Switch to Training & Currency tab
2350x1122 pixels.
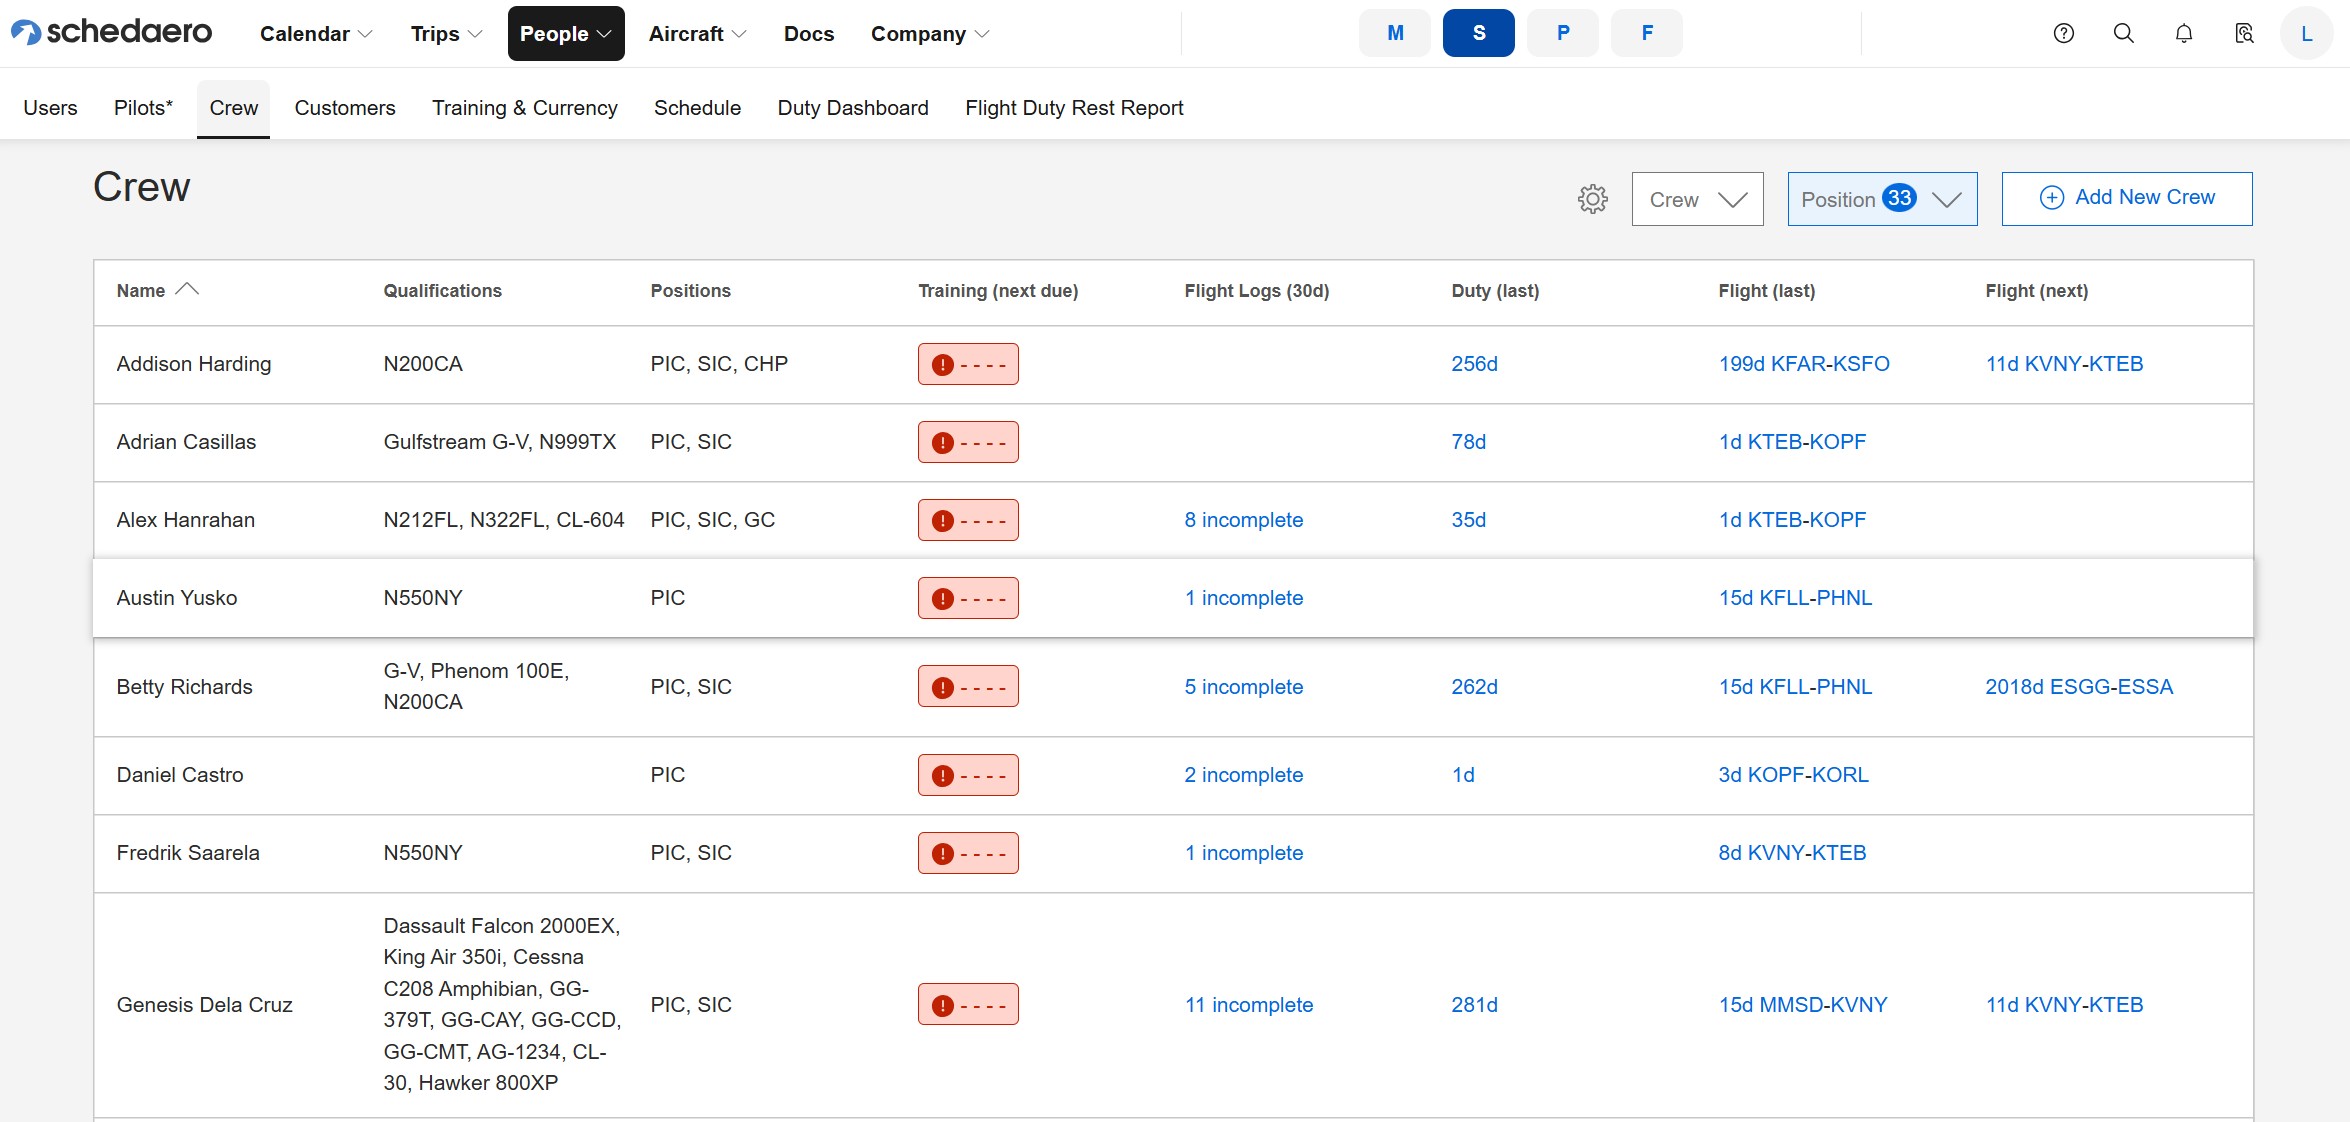click(525, 108)
